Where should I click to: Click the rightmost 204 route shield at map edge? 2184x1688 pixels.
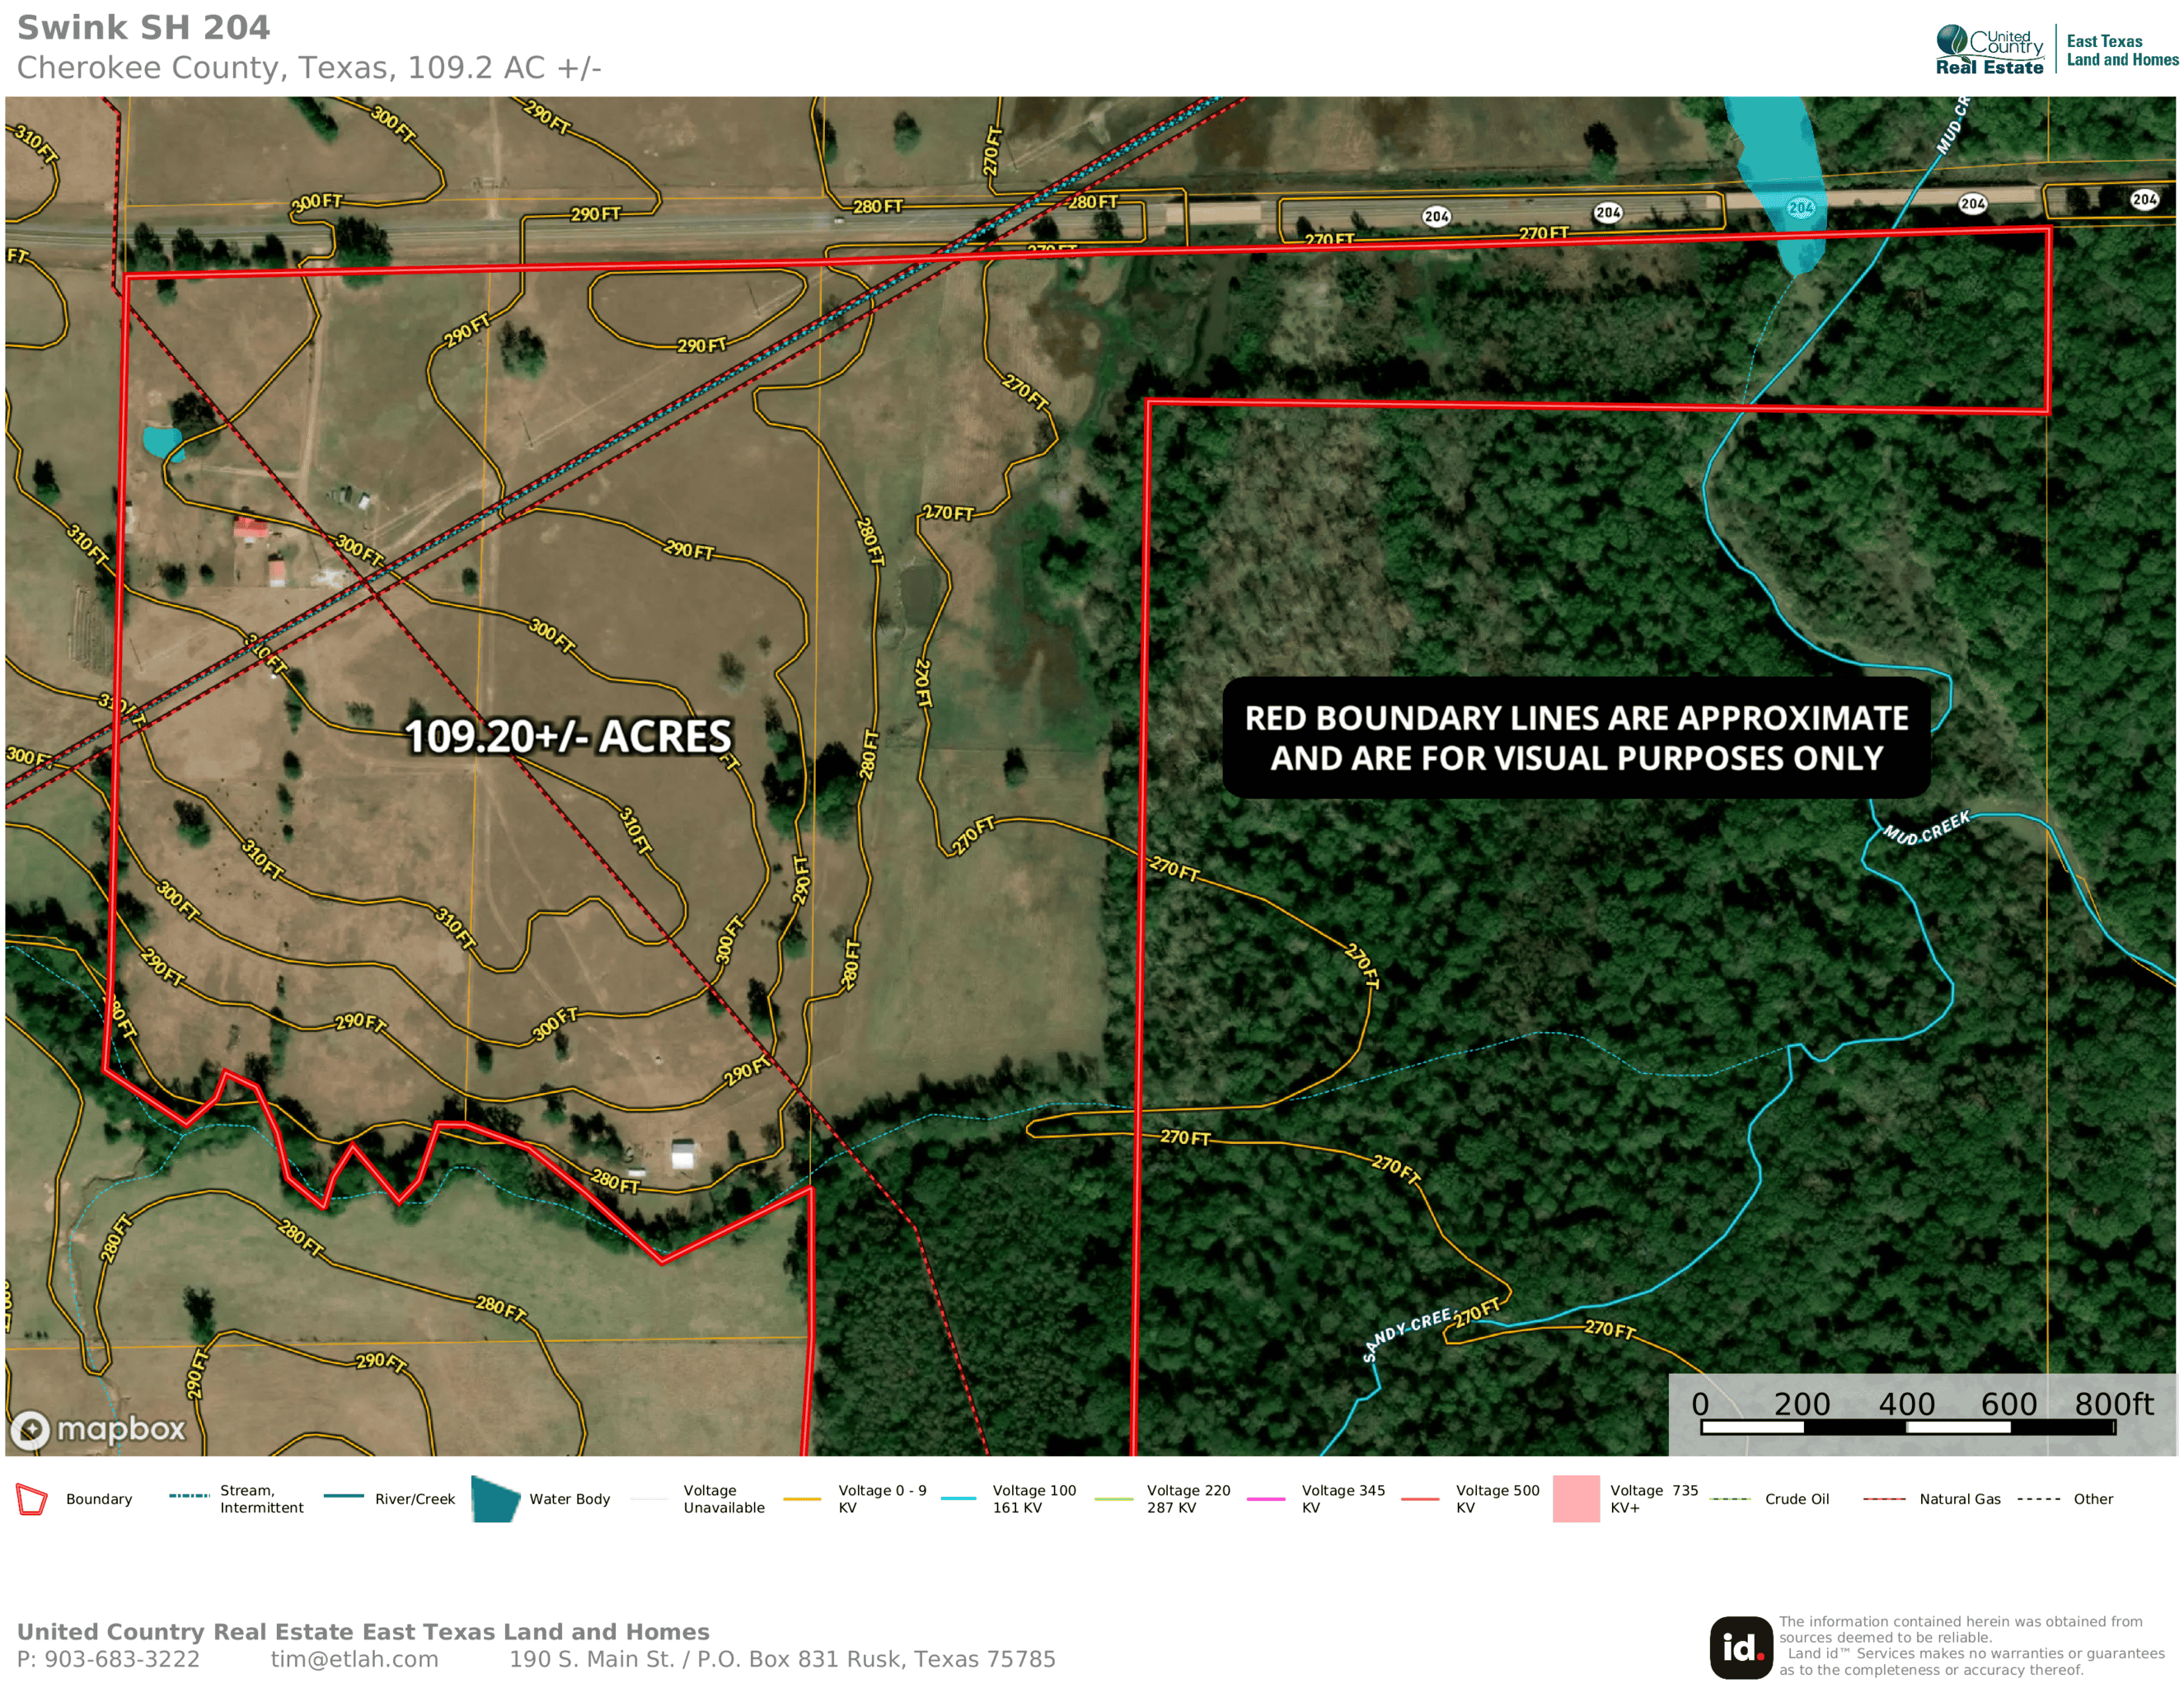(2144, 199)
